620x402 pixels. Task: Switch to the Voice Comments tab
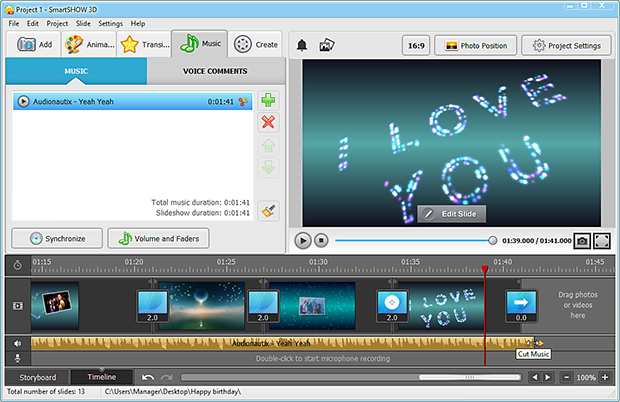(215, 71)
